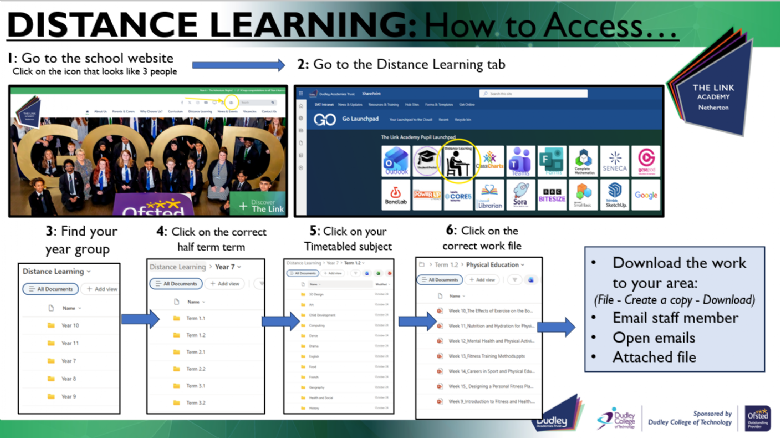Click Recent link beside Go Launchpad

tap(443, 119)
